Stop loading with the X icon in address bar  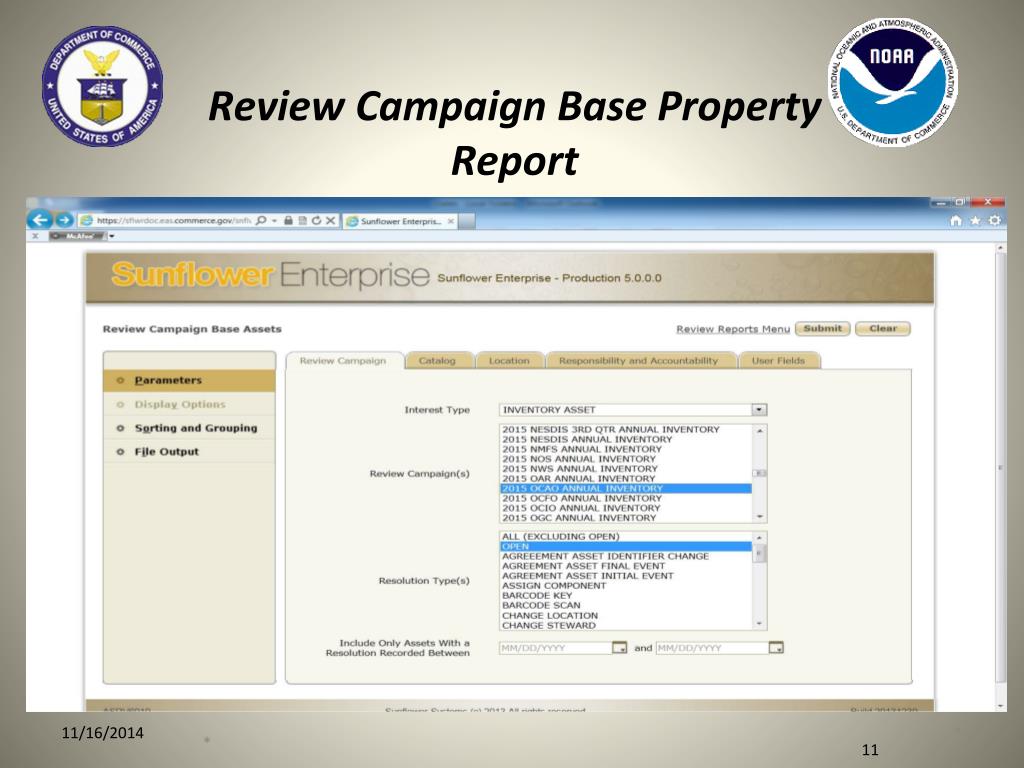click(x=330, y=221)
